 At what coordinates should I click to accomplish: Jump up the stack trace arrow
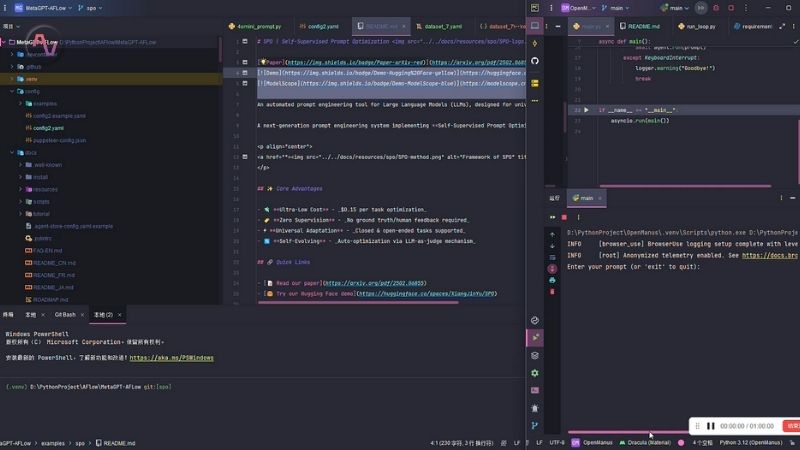click(x=552, y=235)
